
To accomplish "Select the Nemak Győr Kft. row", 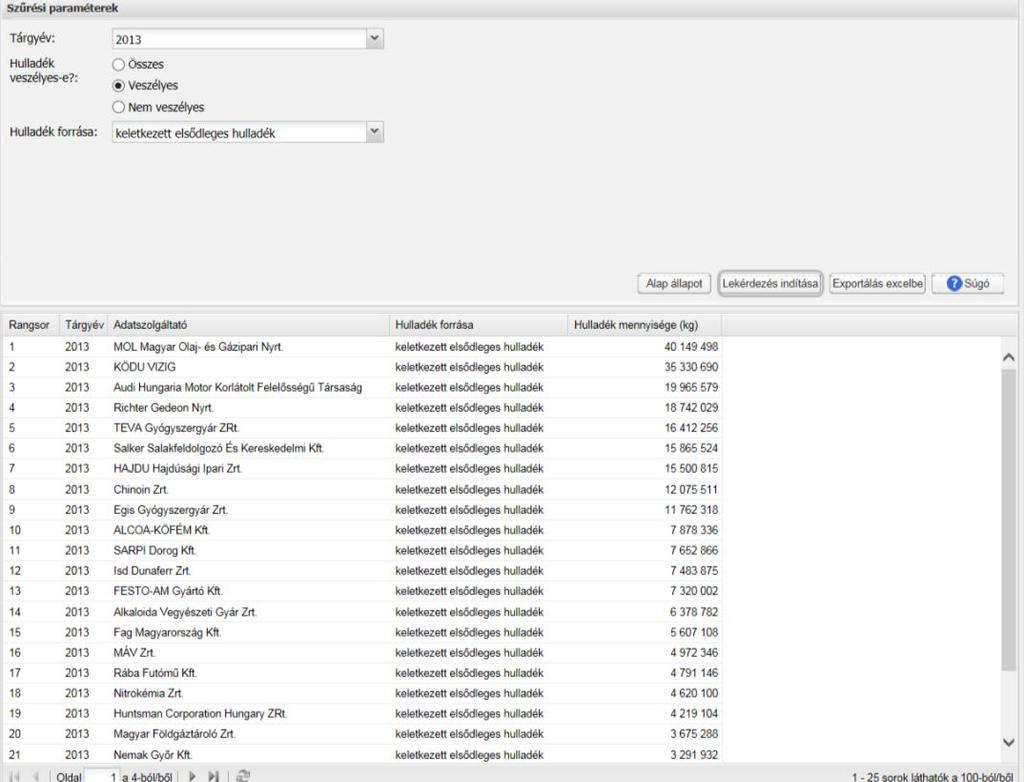I will point(362,754).
